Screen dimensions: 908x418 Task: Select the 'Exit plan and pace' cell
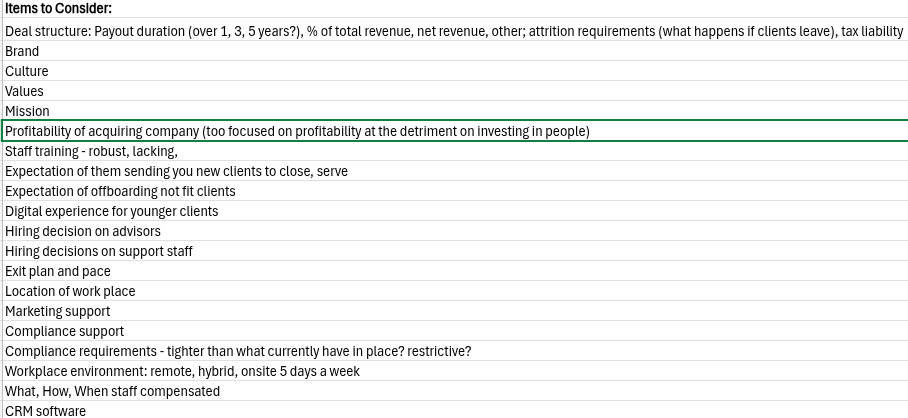coord(455,271)
